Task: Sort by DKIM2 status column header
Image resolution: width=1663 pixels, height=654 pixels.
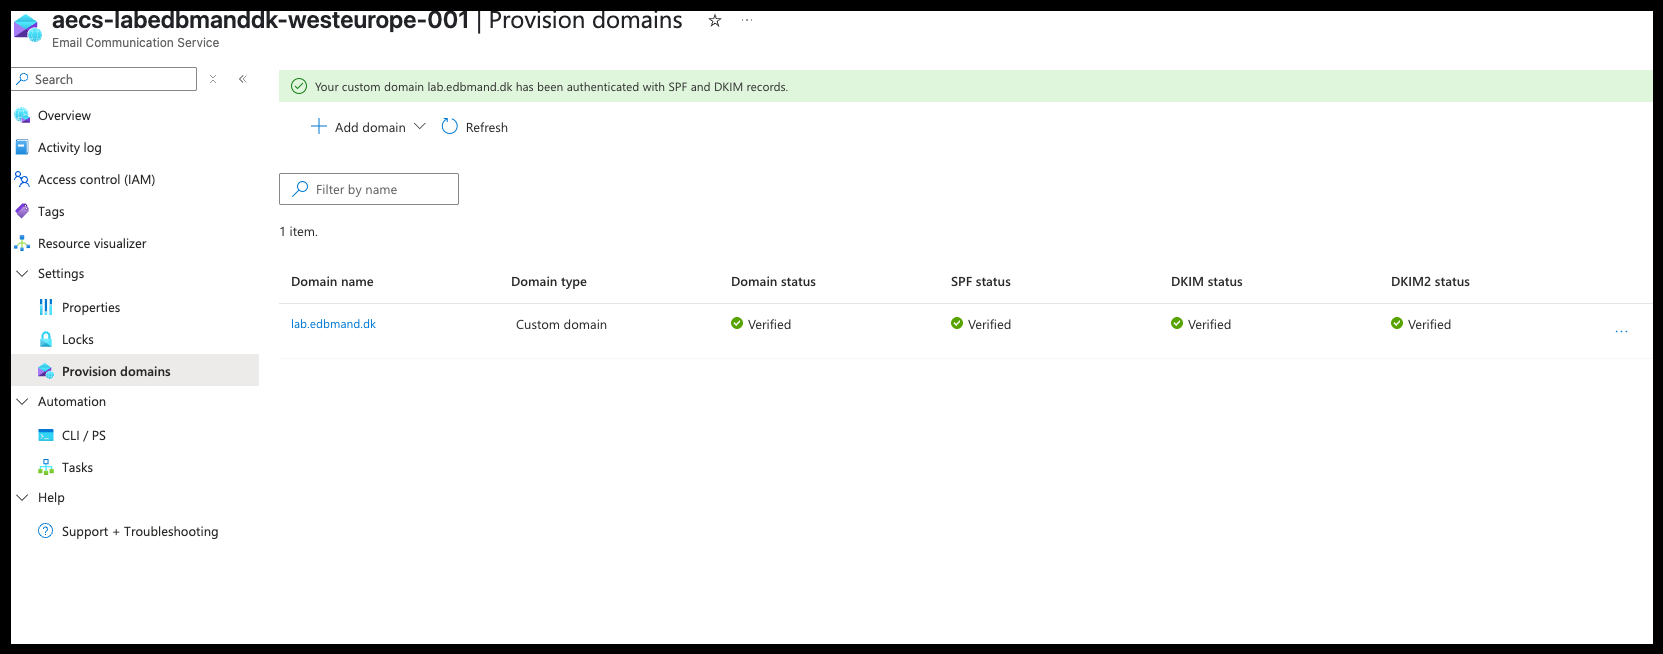Action: click(x=1430, y=281)
